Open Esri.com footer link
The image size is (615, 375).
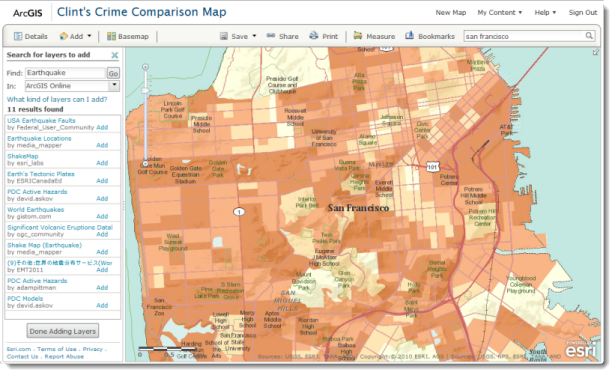[19, 349]
